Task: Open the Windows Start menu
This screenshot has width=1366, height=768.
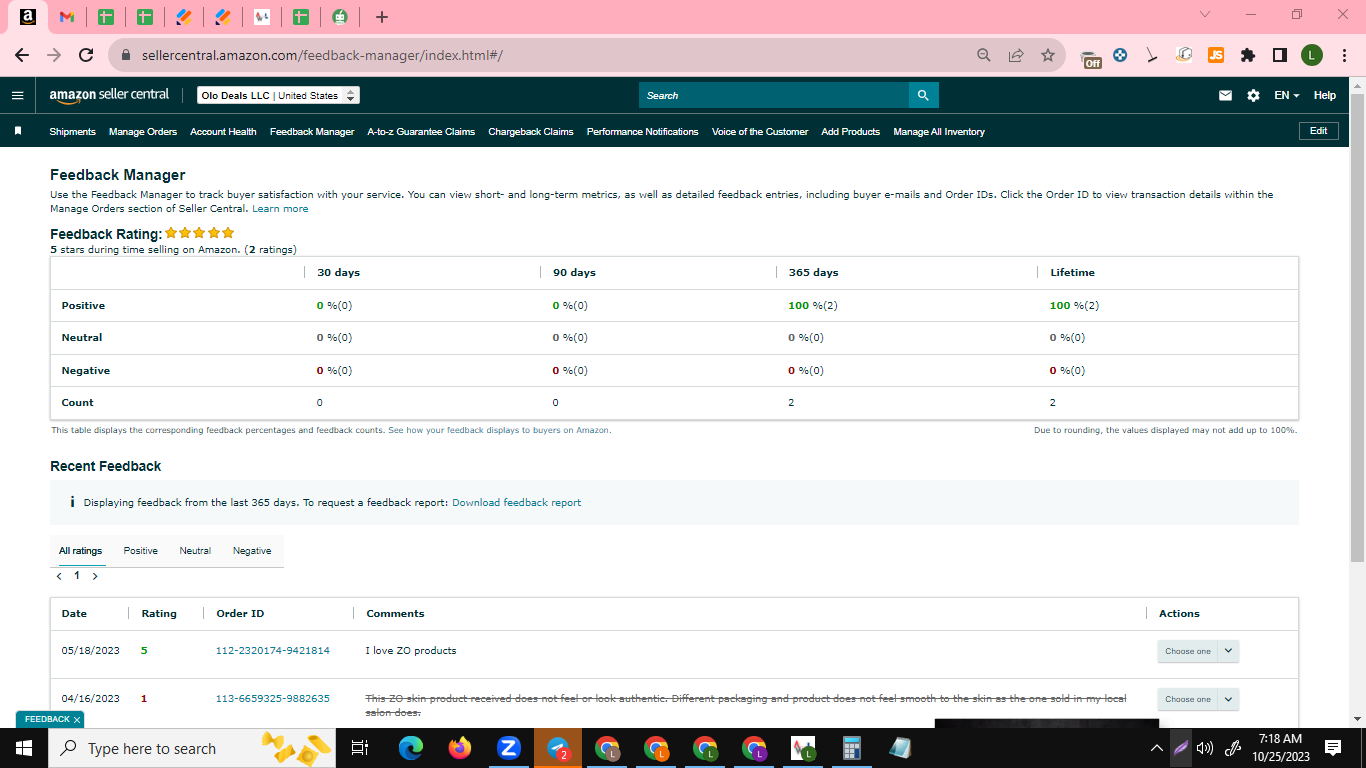Action: tap(23, 748)
